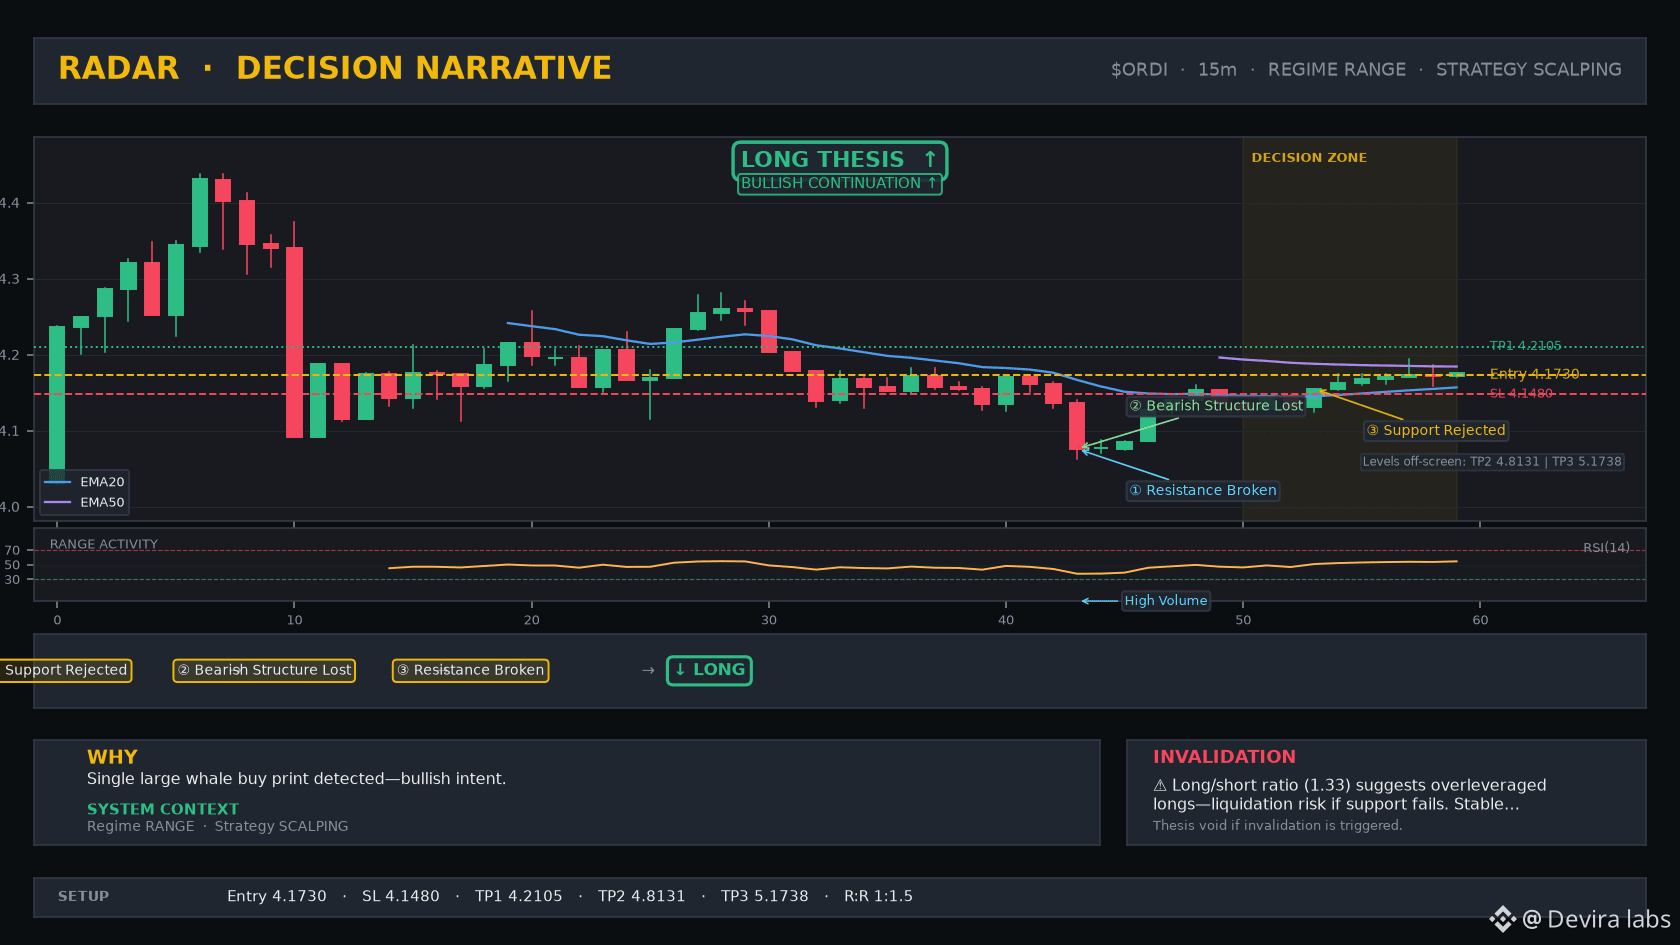
Task: Click TP1 4.2105 in the SETUP row
Action: point(519,897)
